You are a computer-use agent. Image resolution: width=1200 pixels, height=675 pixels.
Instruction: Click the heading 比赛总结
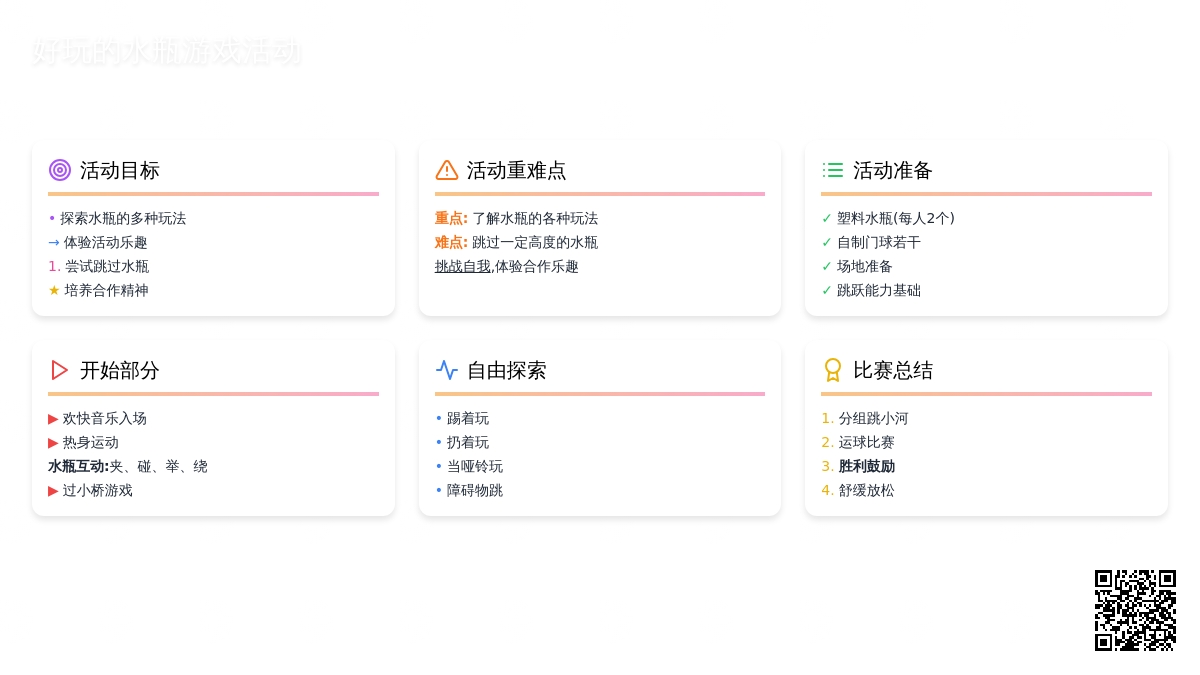coord(893,370)
